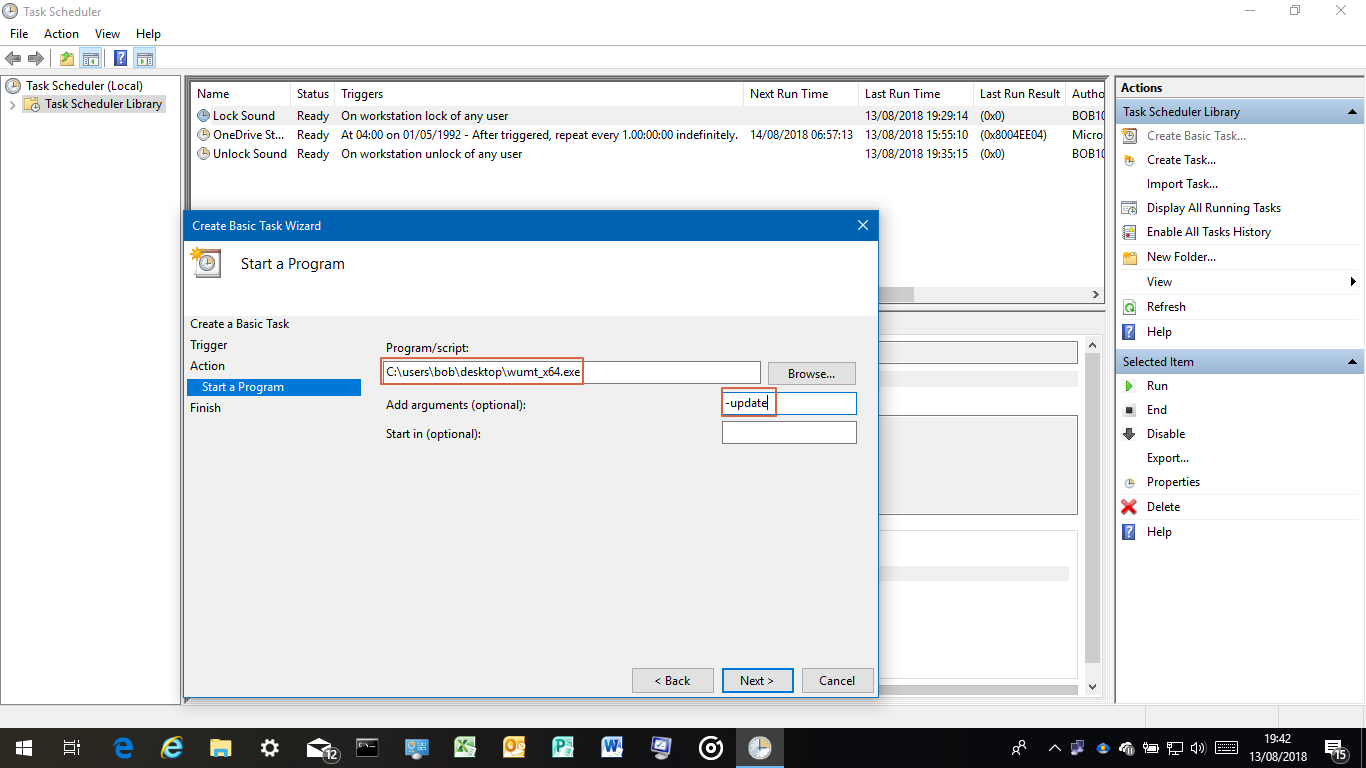Click the Run action green arrow
This screenshot has width=1366, height=768.
(x=1129, y=386)
